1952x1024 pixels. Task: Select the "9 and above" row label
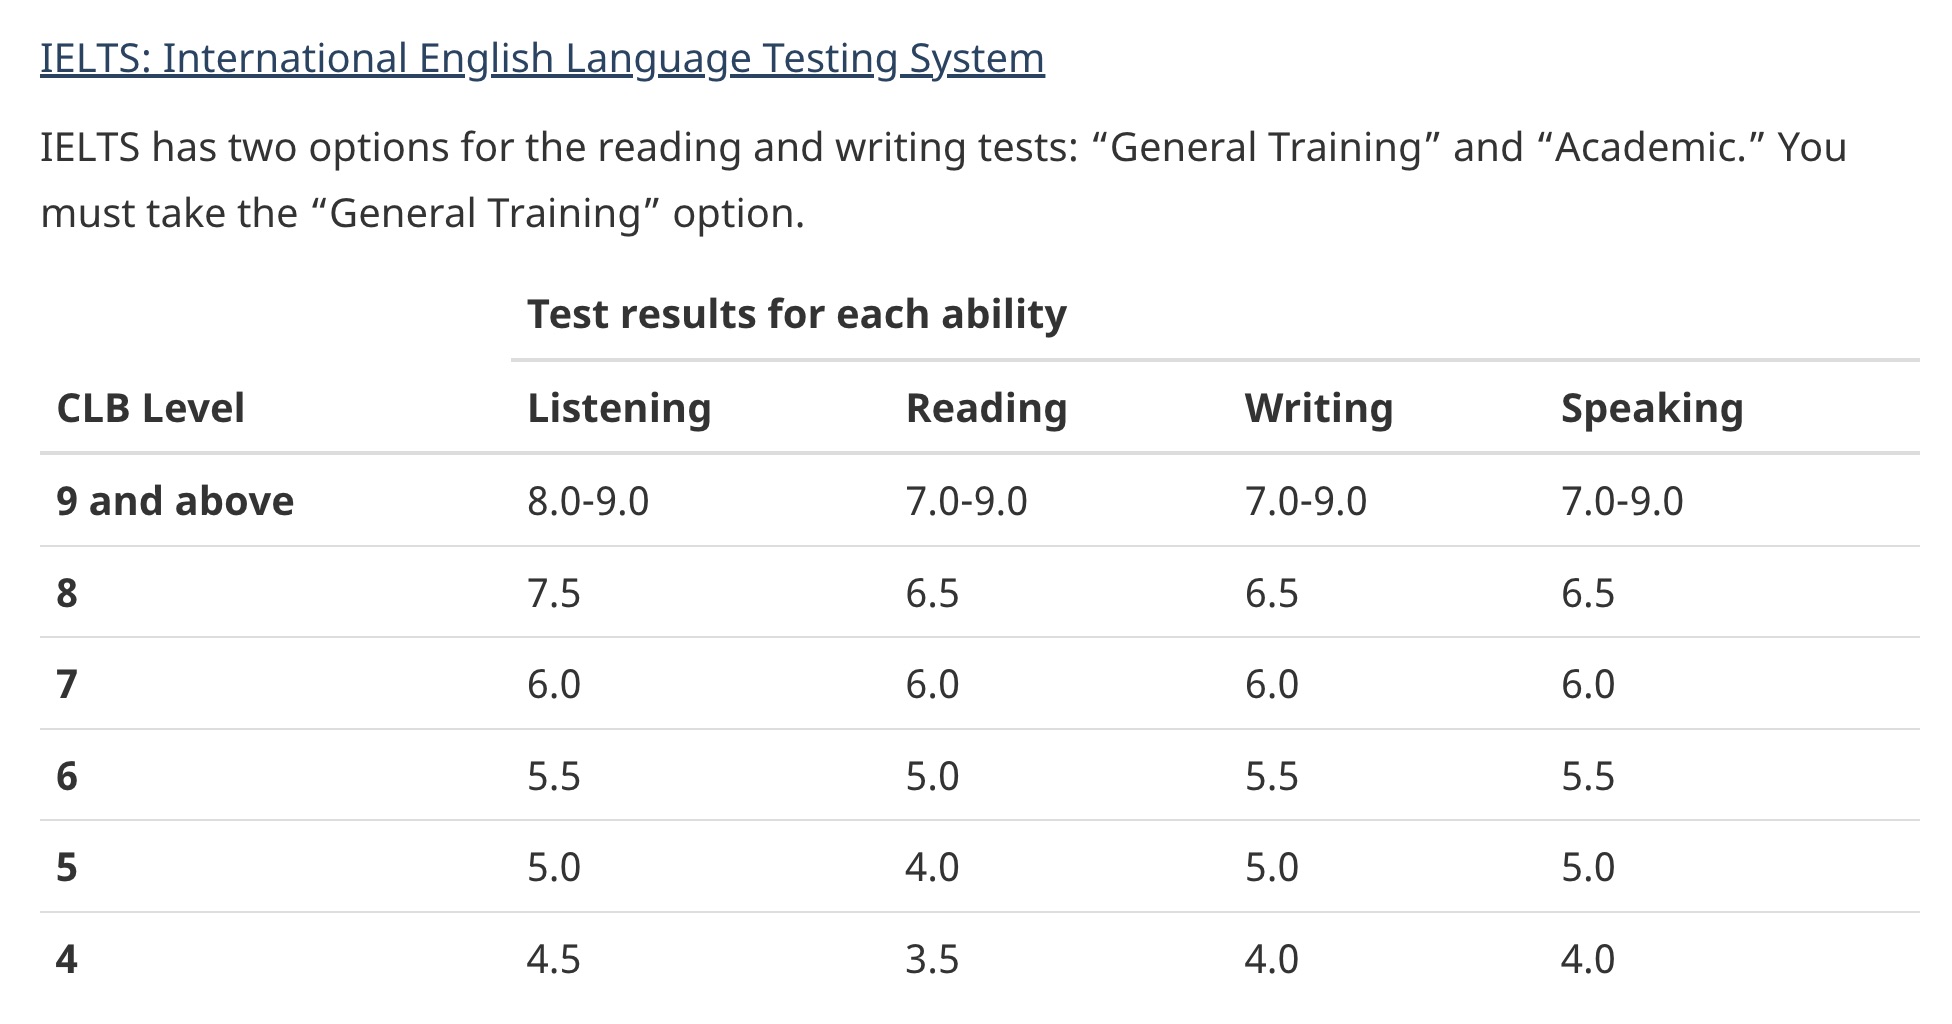[175, 501]
